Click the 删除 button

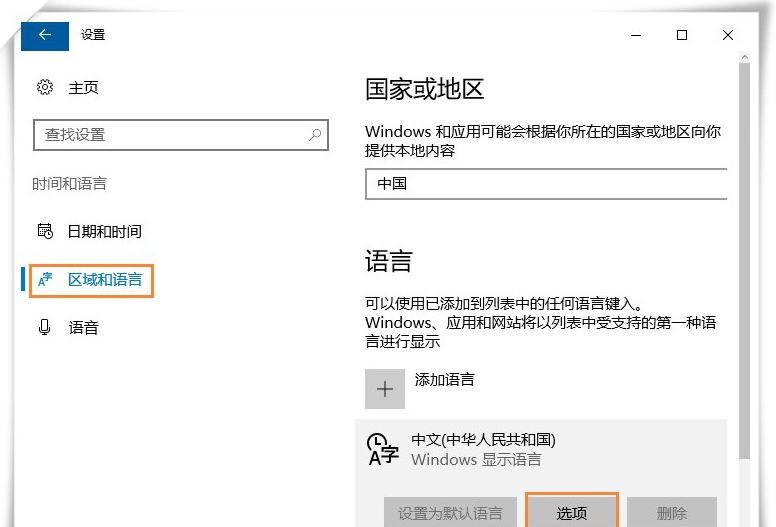[x=672, y=513]
